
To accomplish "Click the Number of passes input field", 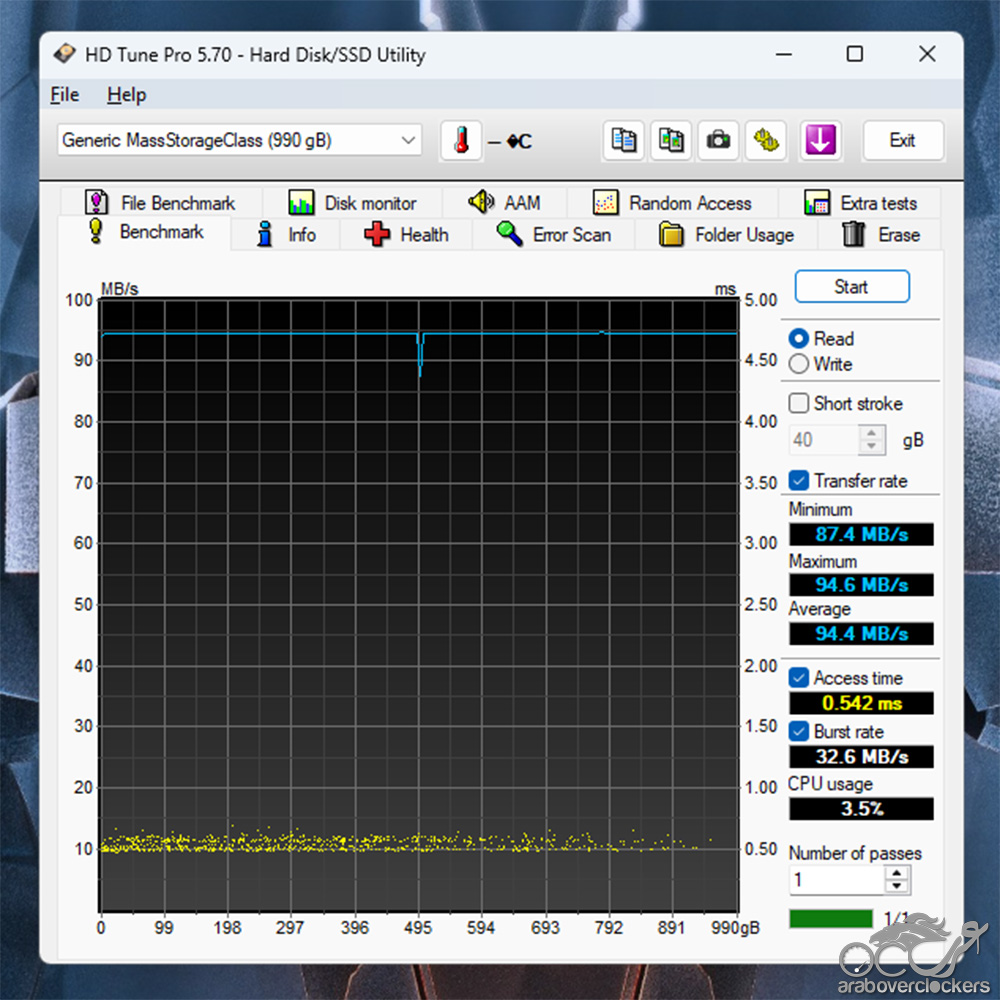I will click(x=836, y=880).
